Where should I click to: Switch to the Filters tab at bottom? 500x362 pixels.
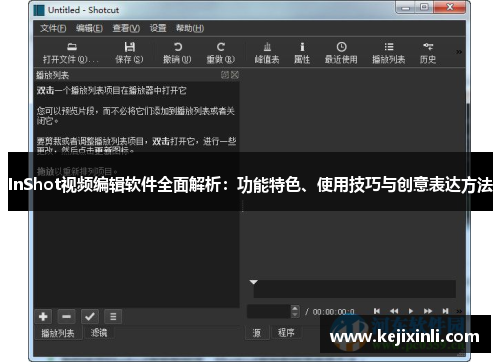click(x=99, y=333)
